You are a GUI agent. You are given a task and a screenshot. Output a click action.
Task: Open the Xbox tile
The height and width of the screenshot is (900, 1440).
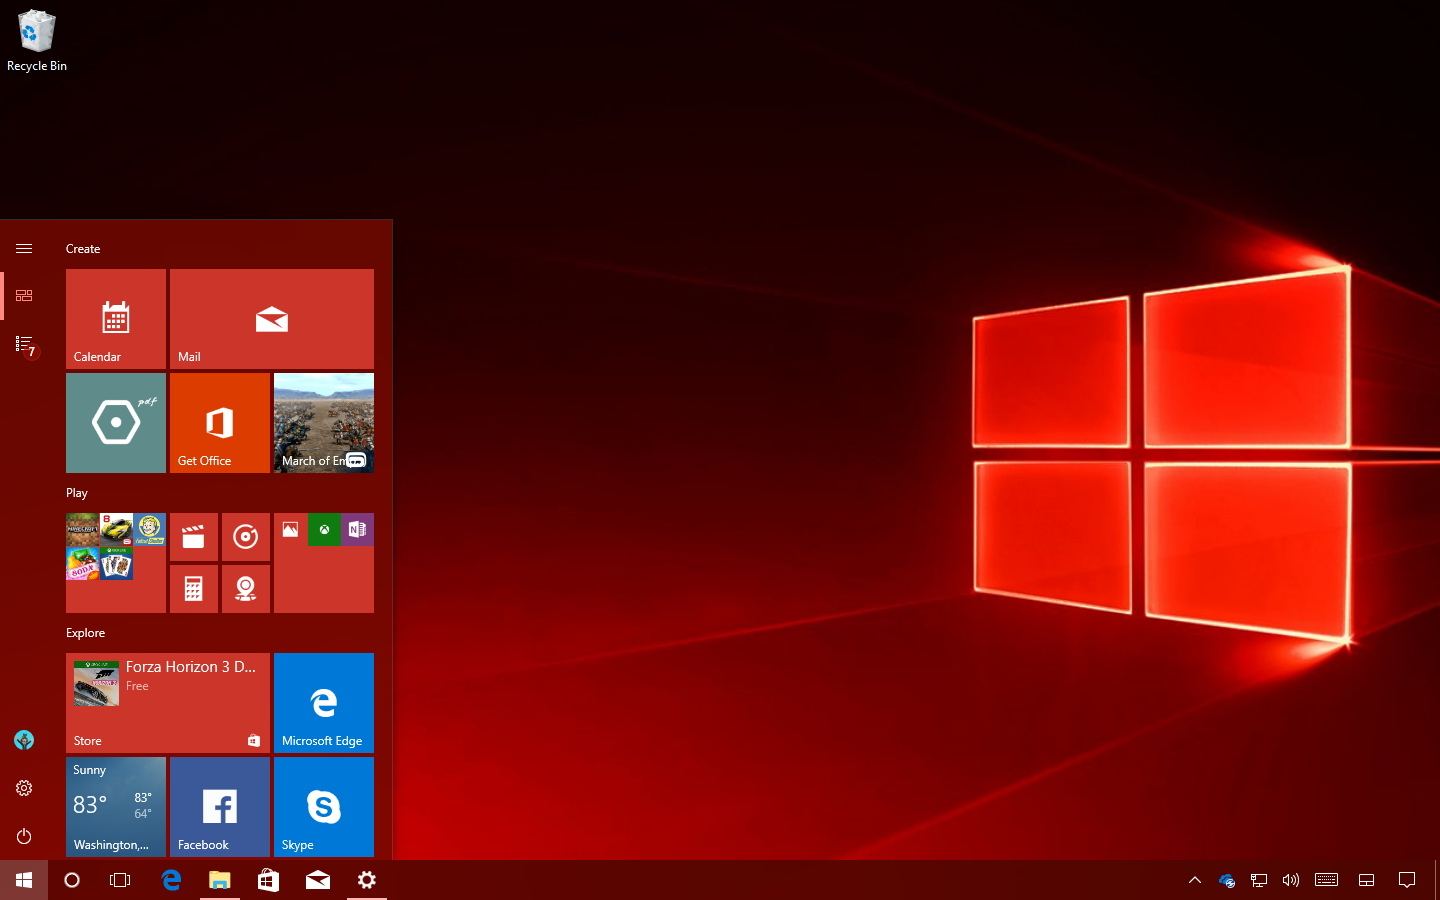[x=323, y=530]
